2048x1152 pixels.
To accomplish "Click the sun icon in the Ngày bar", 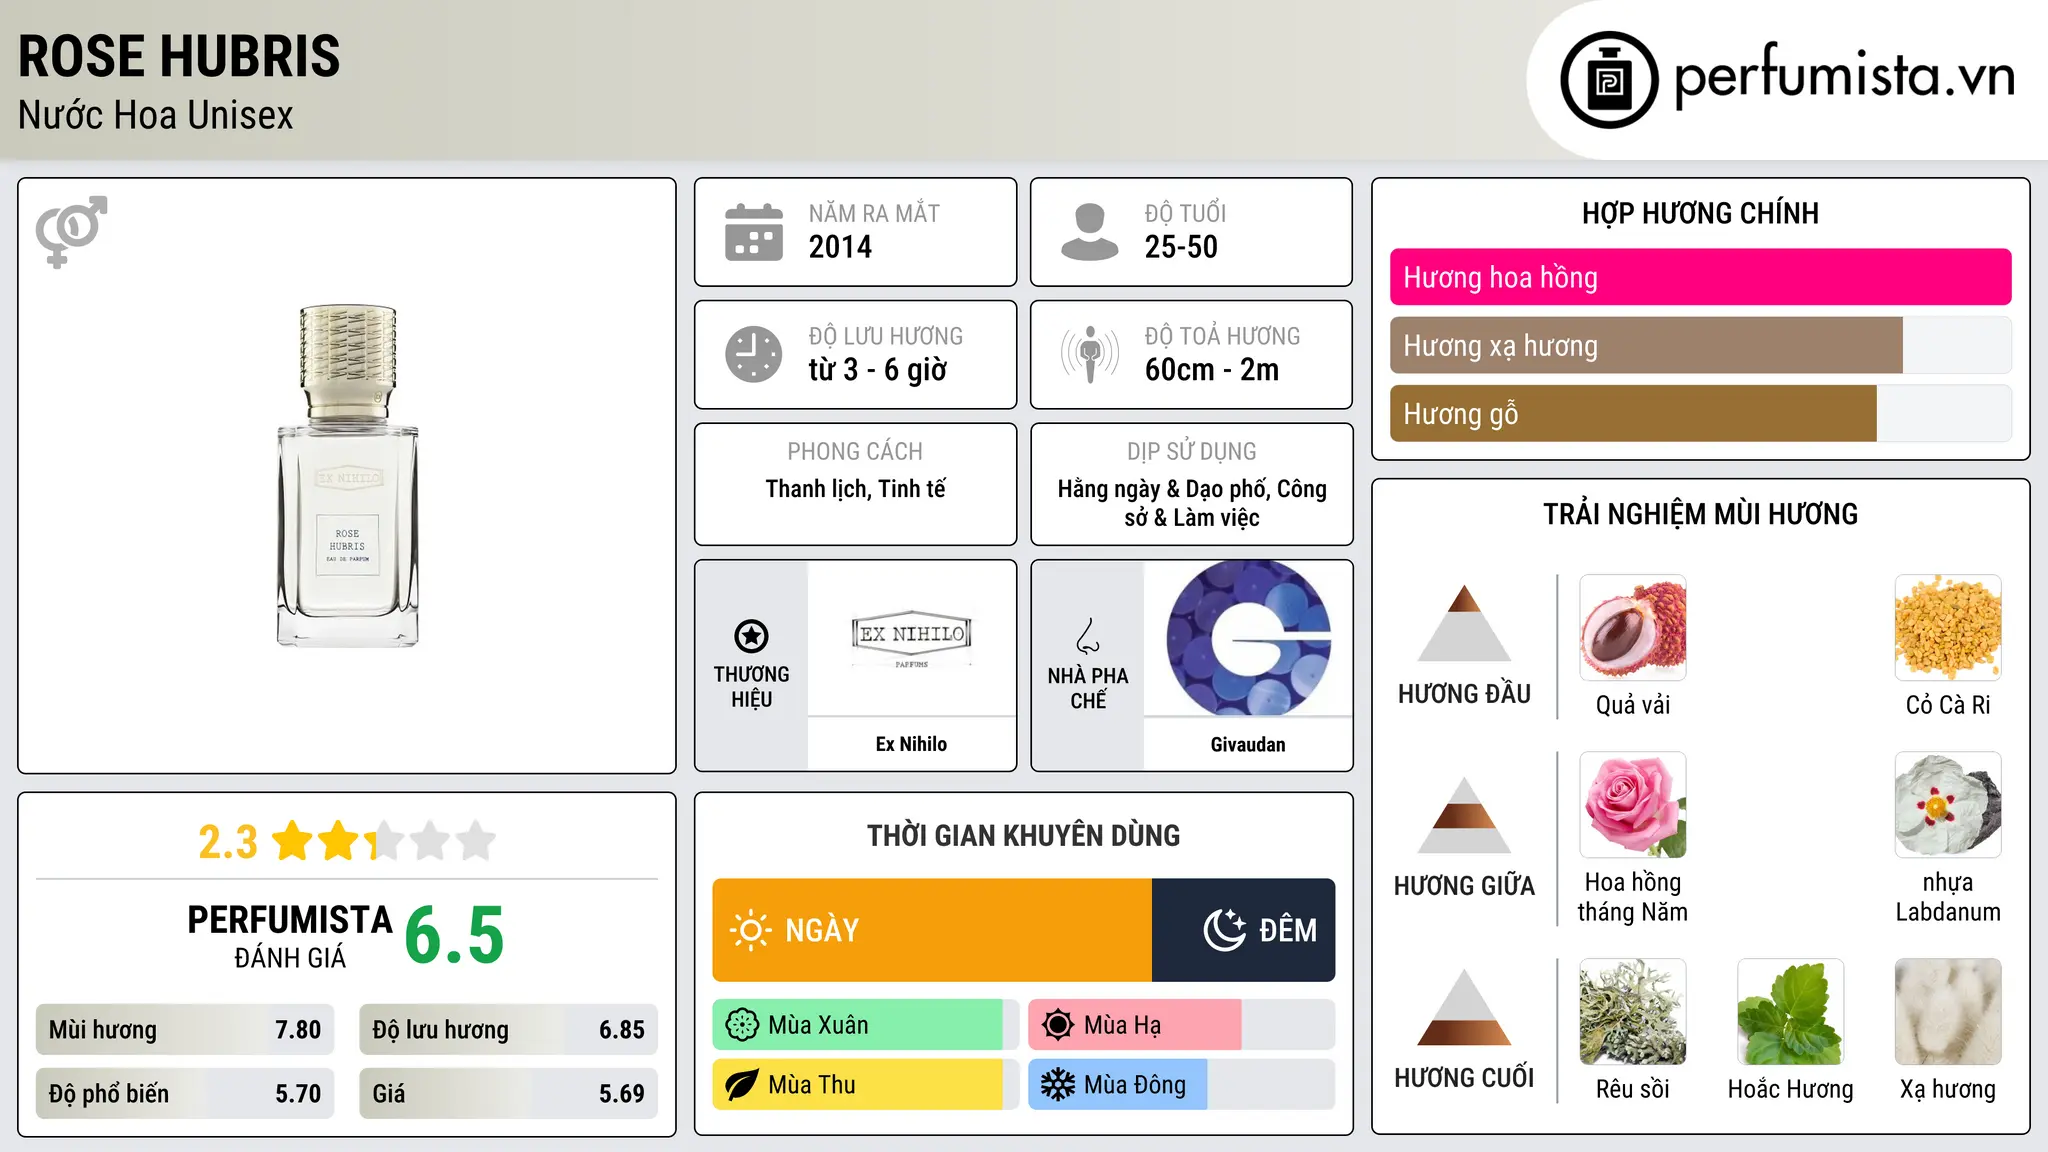I will click(x=750, y=930).
